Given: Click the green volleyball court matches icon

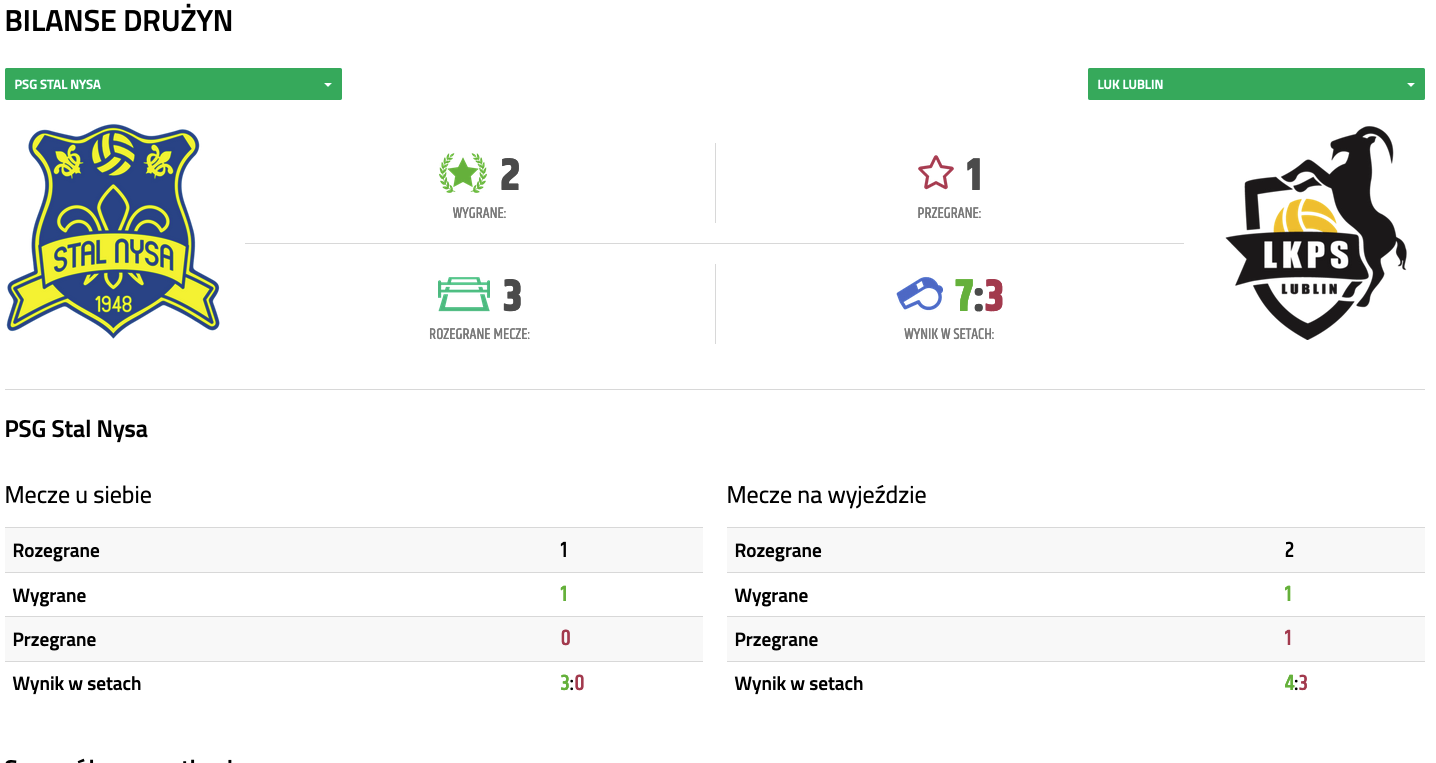Looking at the screenshot, I should [464, 295].
